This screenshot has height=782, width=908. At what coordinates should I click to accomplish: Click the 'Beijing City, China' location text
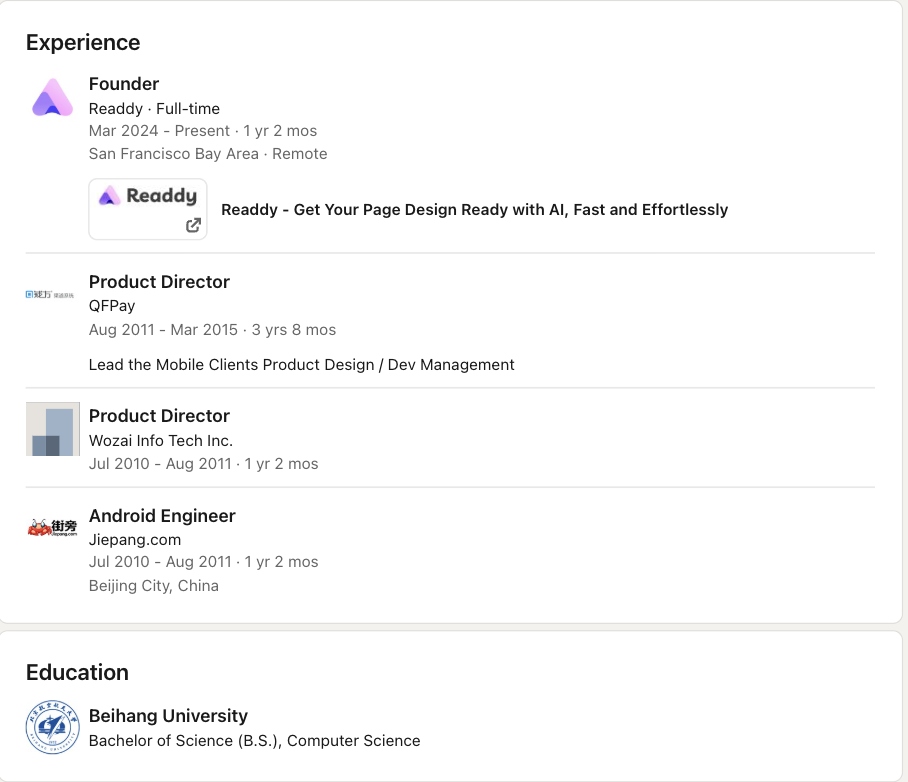[153, 586]
